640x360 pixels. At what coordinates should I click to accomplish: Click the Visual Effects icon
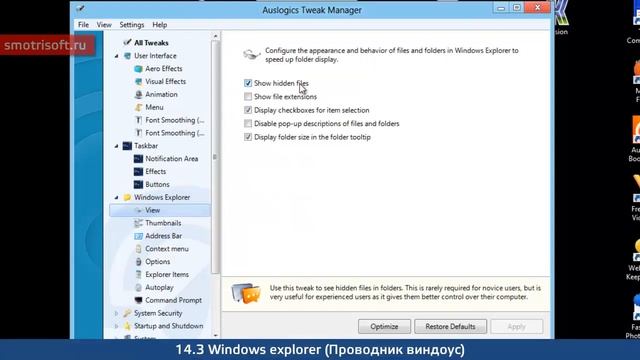tap(138, 82)
